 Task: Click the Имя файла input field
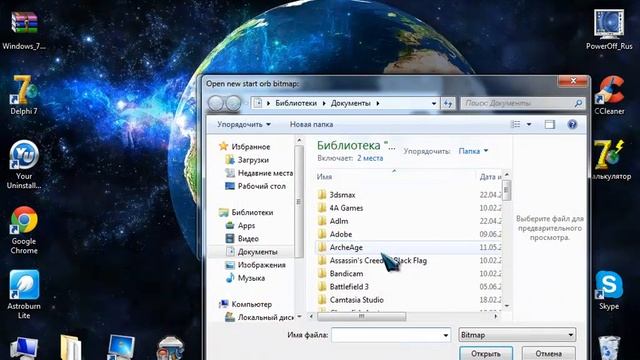click(391, 335)
